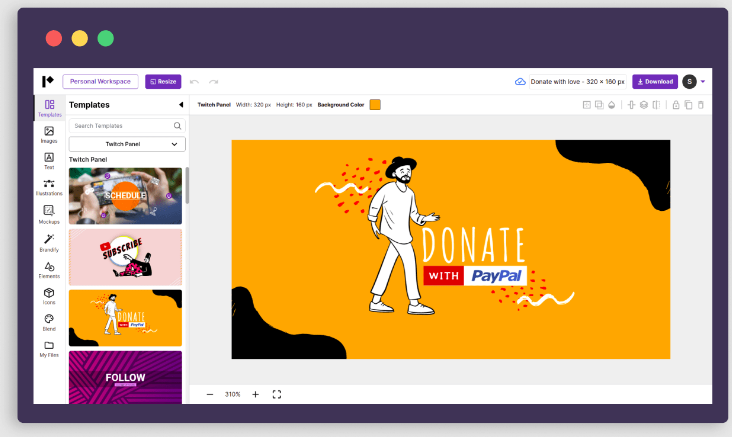Viewport: 732px width, 437px height.
Task: Click the red WITH label on canvas
Action: (443, 276)
